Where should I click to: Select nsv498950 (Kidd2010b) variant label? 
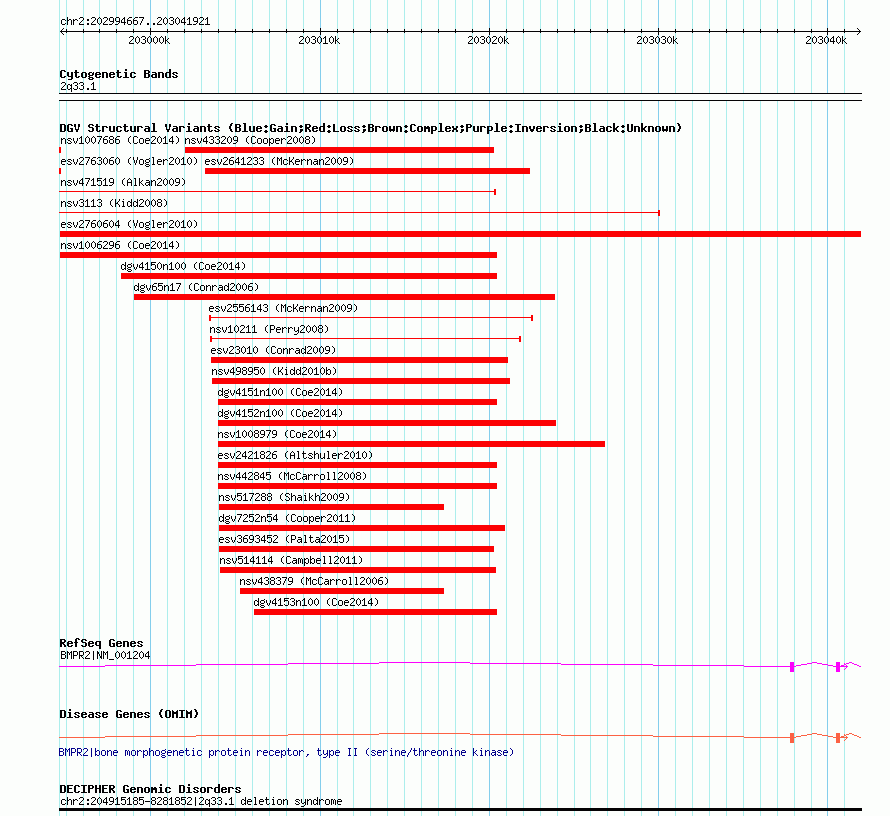[x=274, y=371]
